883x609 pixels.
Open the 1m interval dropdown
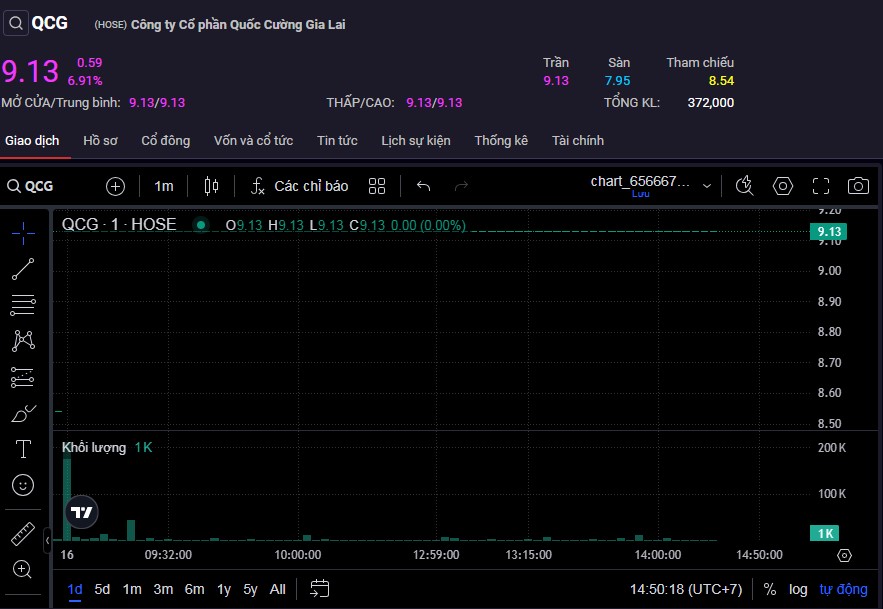[164, 186]
